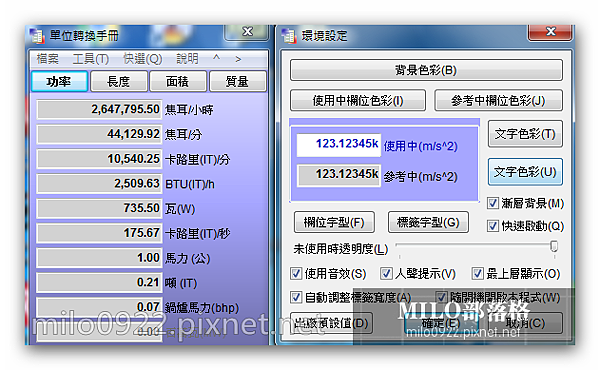Click 使用中欄位色彩(I) button
The height and width of the screenshot is (370, 600).
pos(358,101)
